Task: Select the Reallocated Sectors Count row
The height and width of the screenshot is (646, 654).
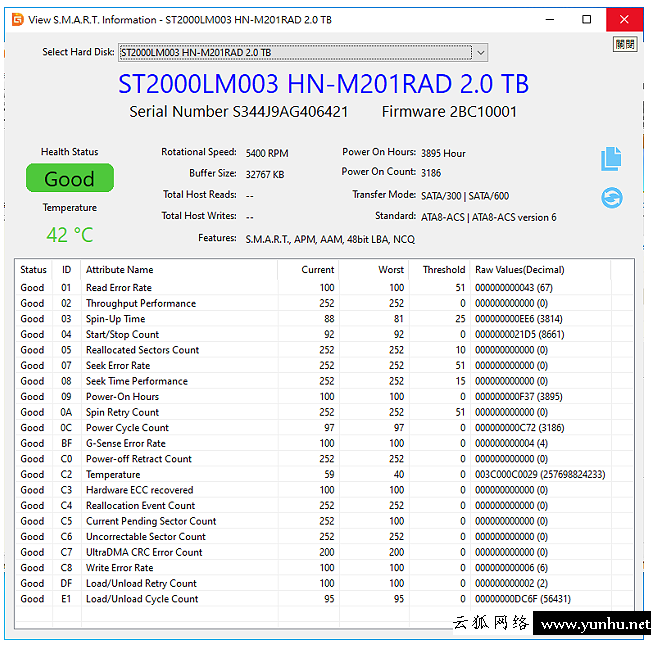Action: 324,350
